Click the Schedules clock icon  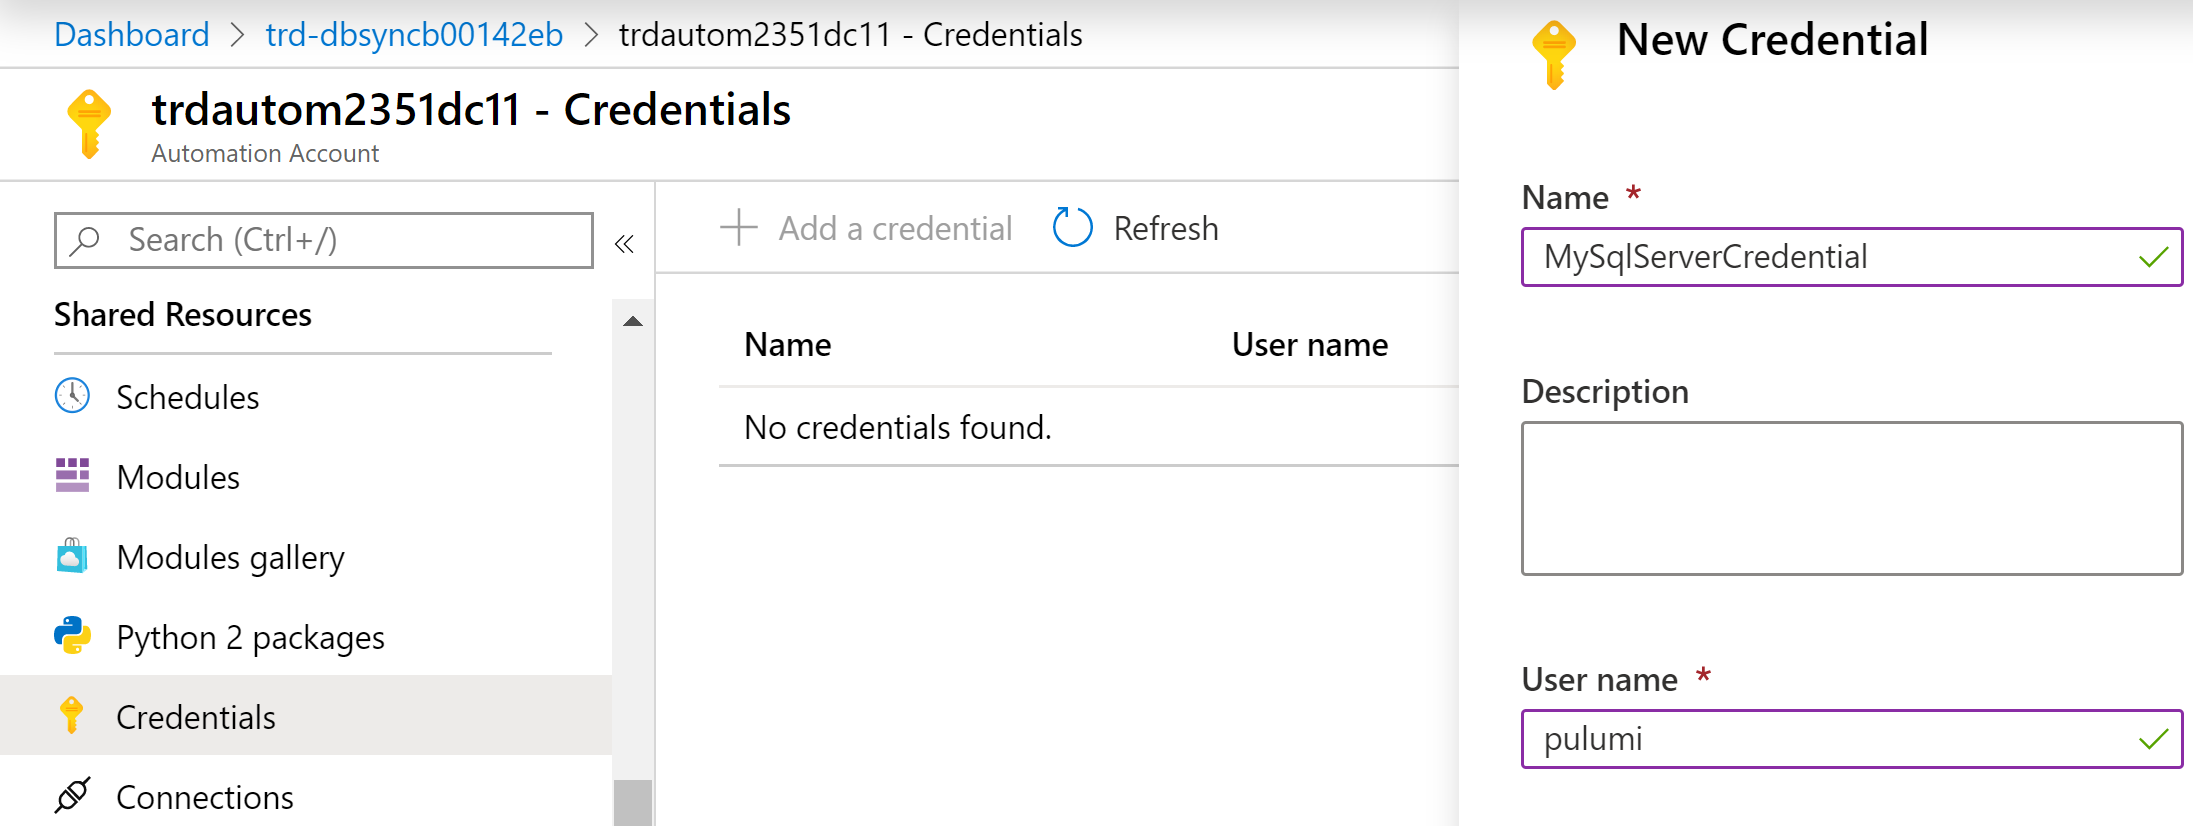(72, 396)
